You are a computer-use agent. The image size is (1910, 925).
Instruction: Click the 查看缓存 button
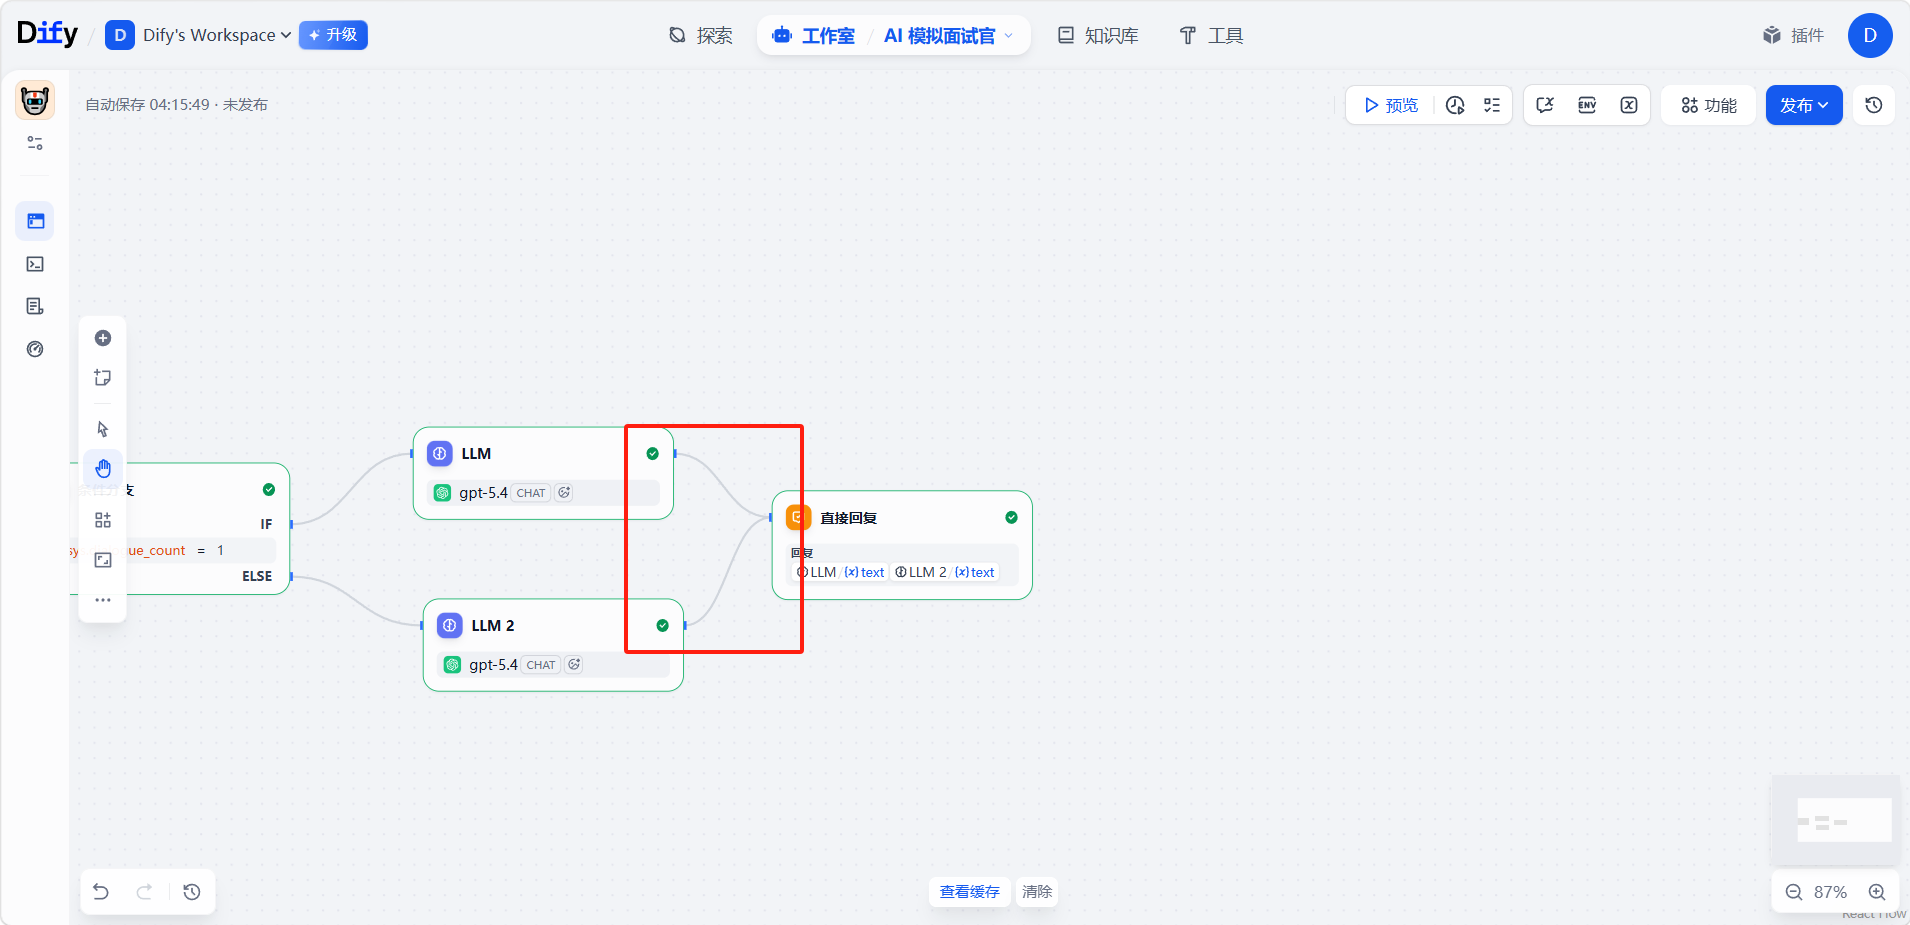click(x=969, y=892)
